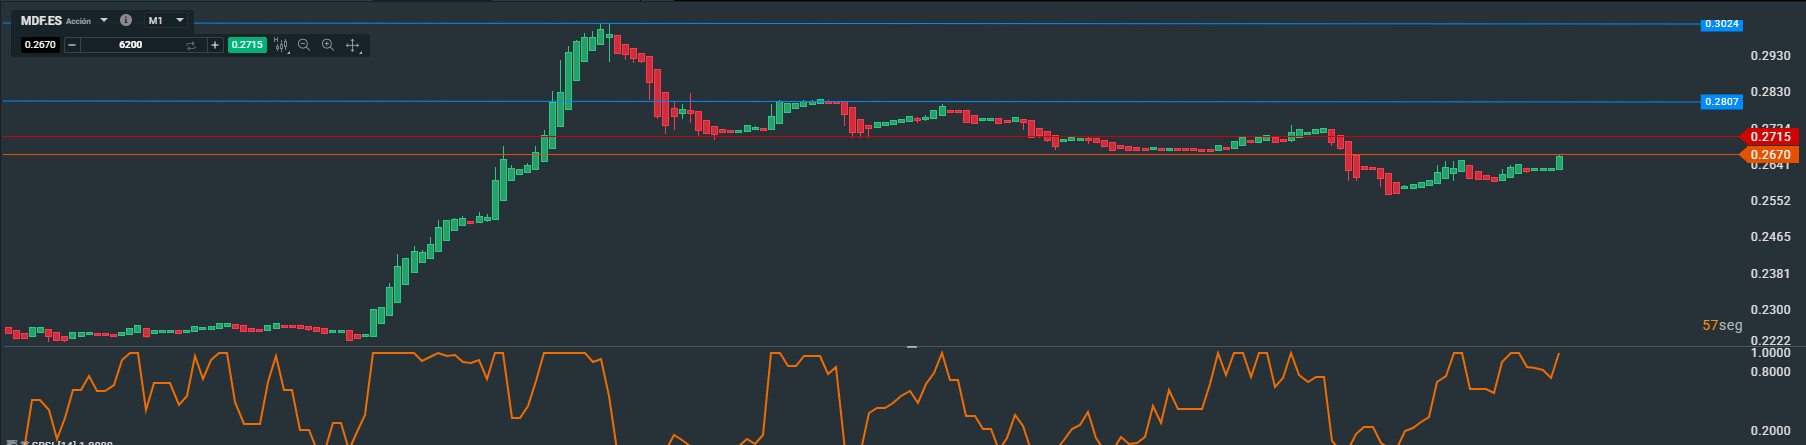Edit the 6200 volume field

130,45
